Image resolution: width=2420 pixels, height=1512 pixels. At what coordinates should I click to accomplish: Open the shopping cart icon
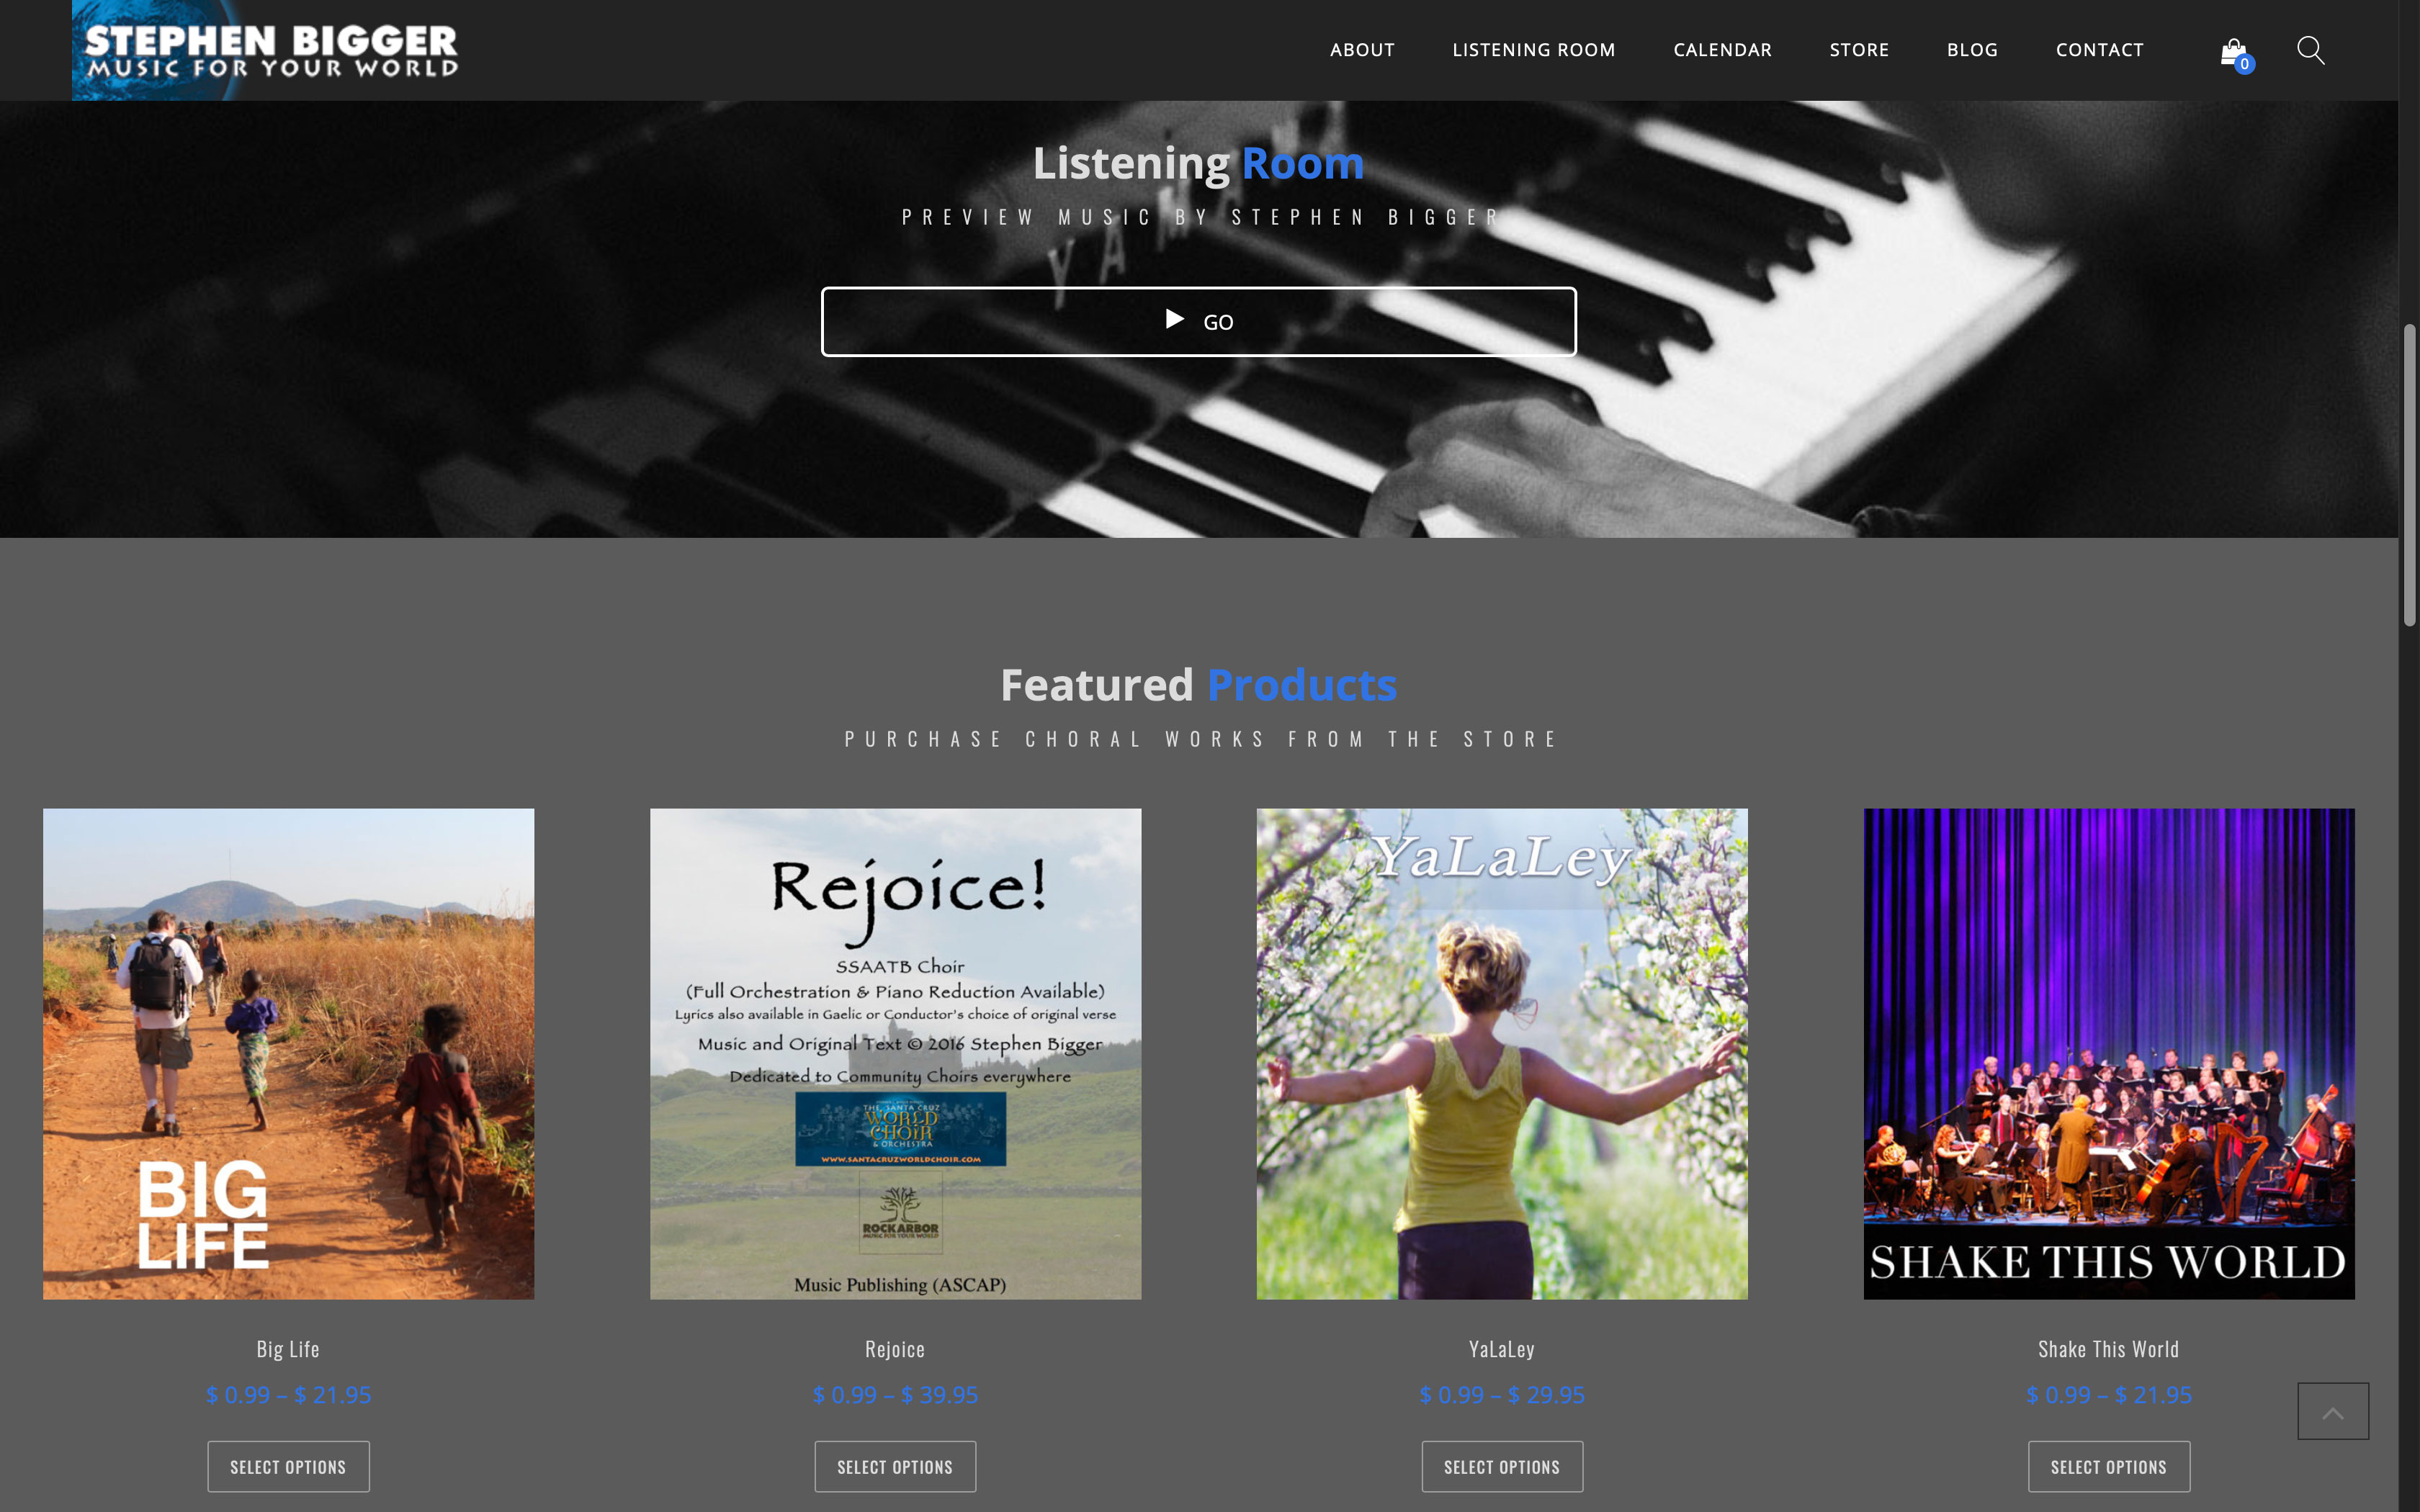pos(2233,51)
